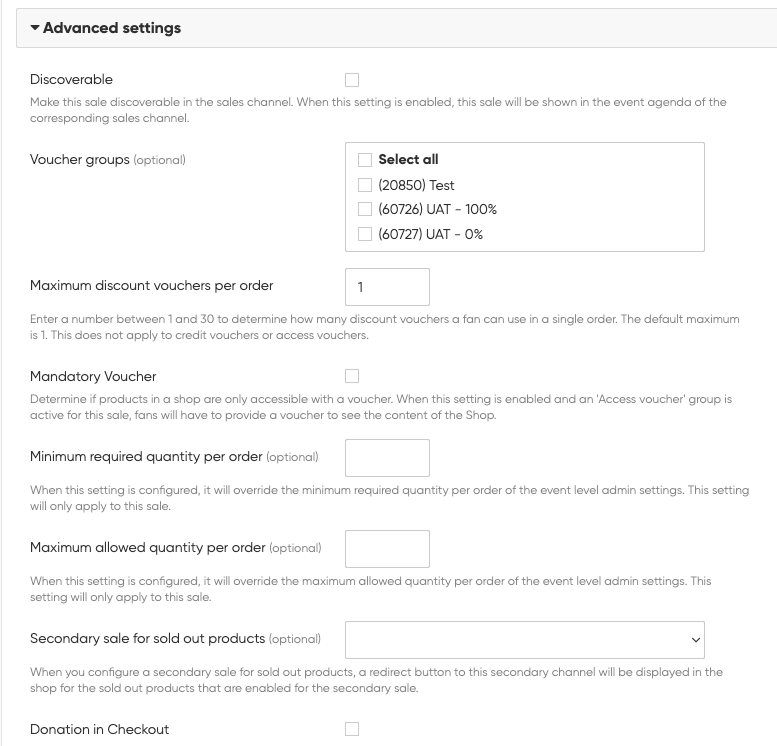Tick the (60726) UAT - 100% checkbox
The image size is (777, 746).
pos(365,210)
